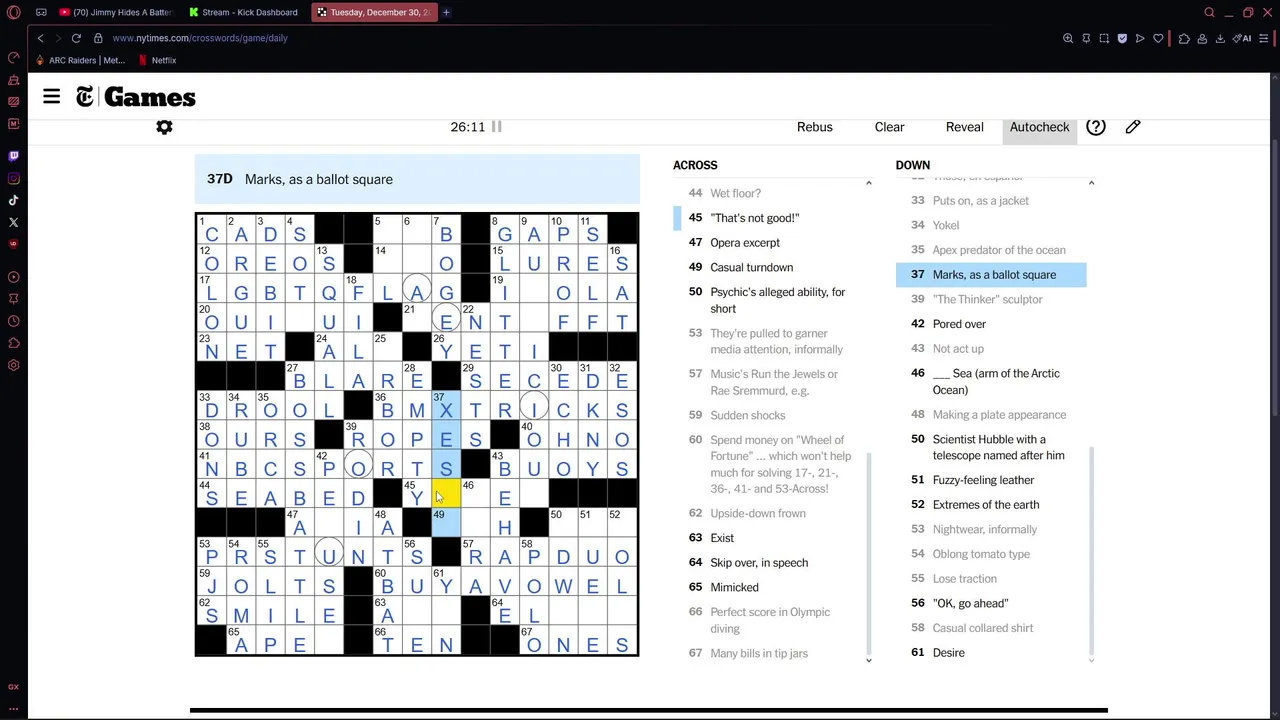Open the Instagram sidebar icon
Image resolution: width=1280 pixels, height=720 pixels.
(13, 179)
